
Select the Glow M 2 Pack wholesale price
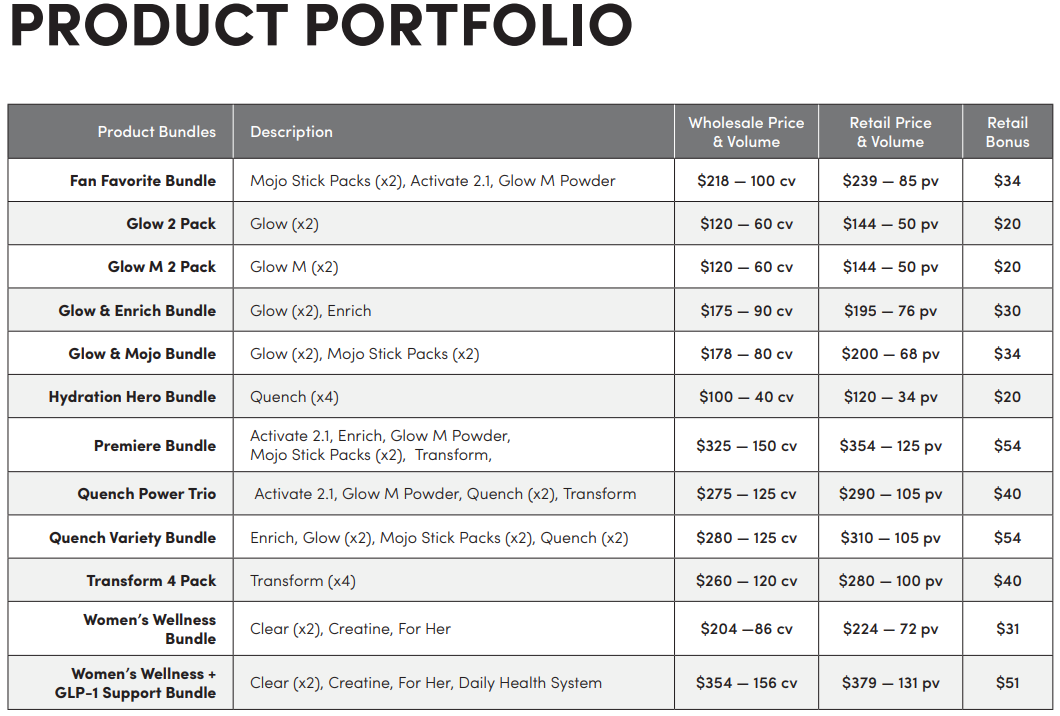(746, 267)
